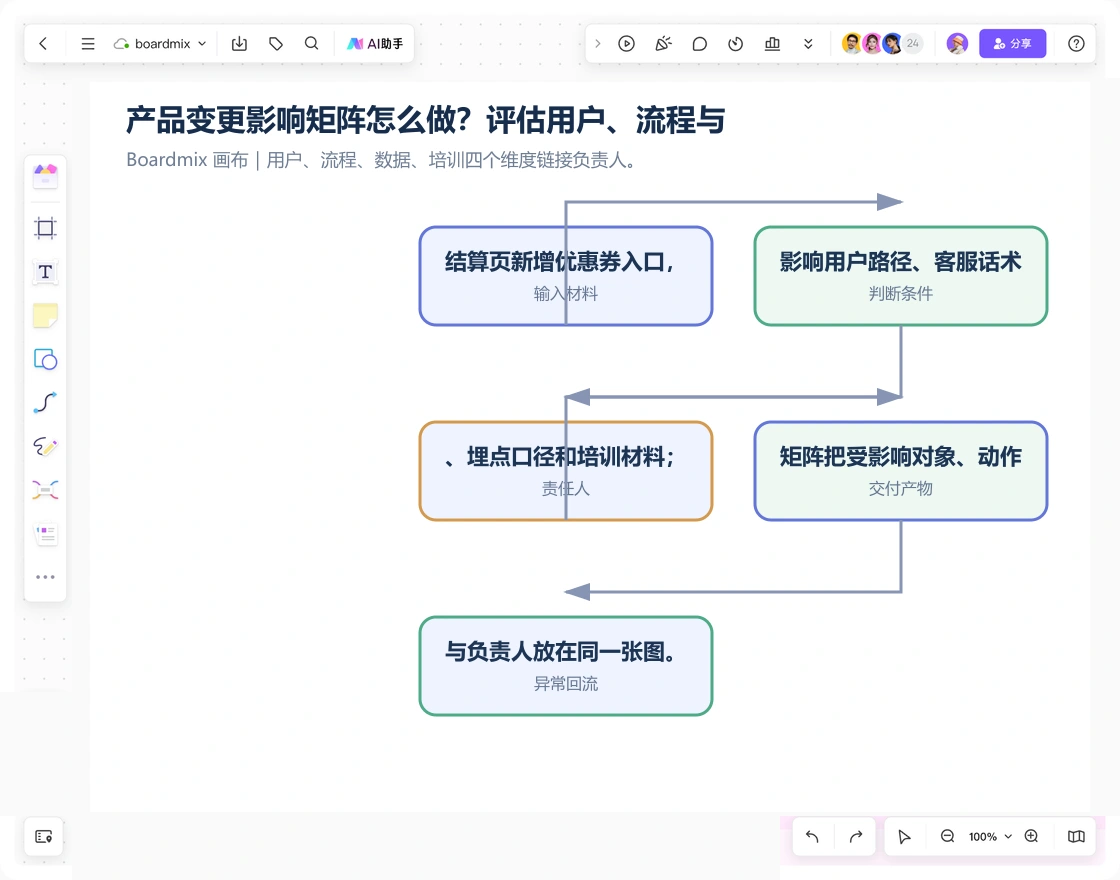Select the cursor pointer tool
1120x880 pixels.
(904, 836)
